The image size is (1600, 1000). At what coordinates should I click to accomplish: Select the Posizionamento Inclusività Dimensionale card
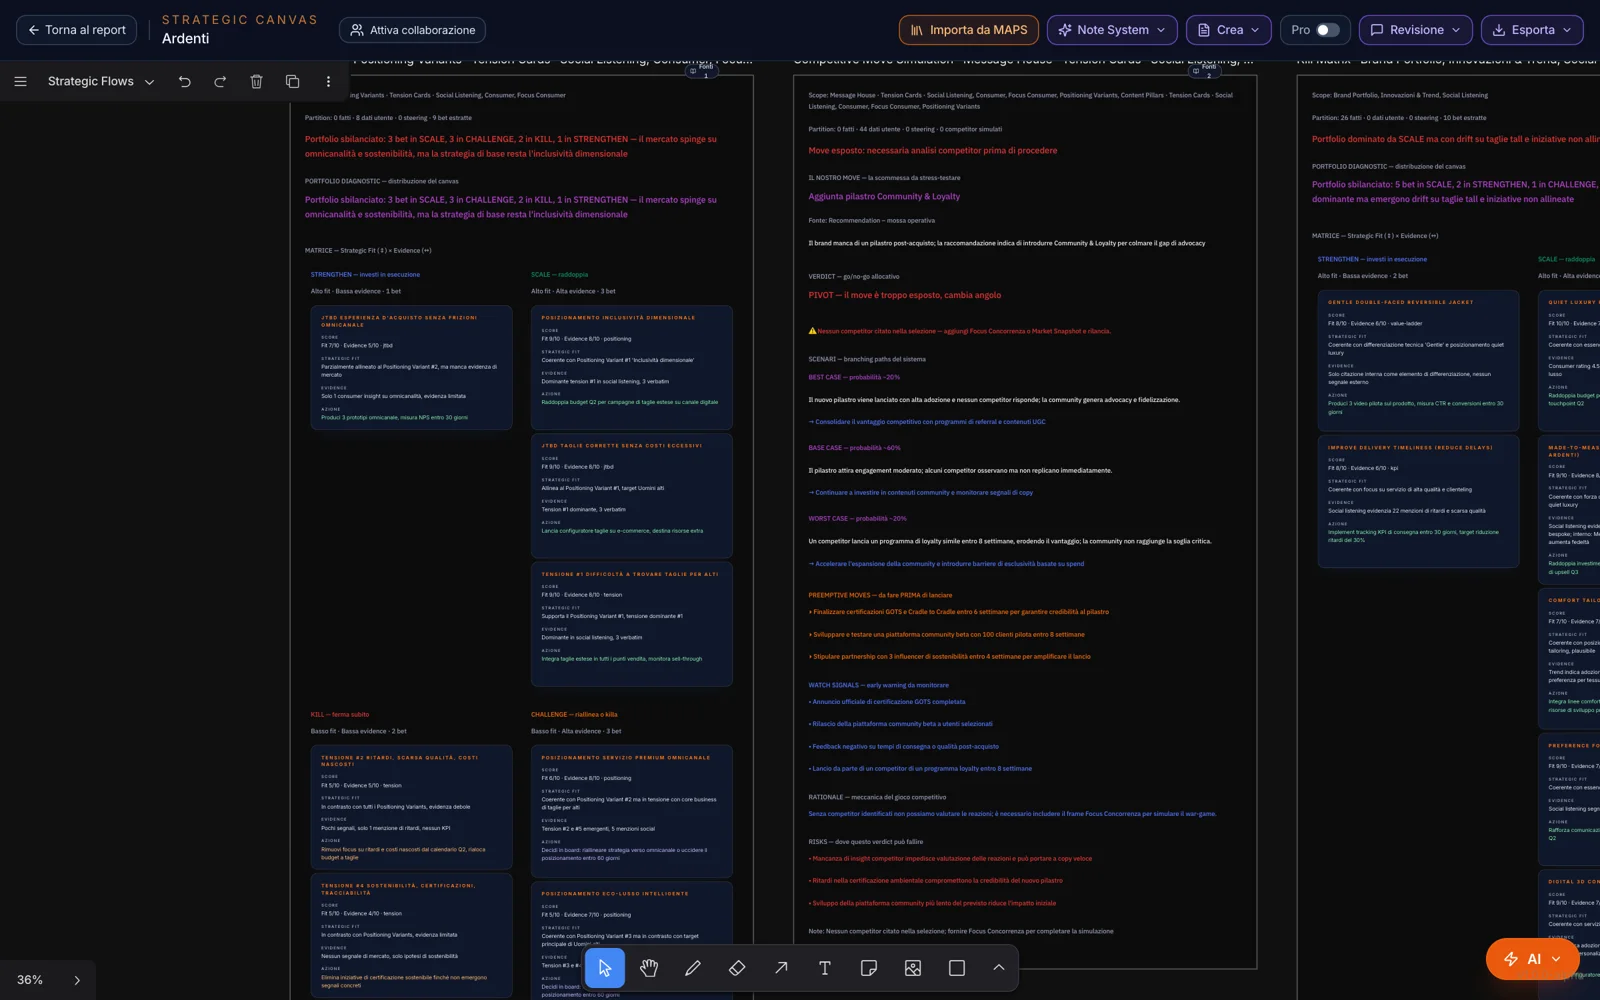tap(632, 368)
